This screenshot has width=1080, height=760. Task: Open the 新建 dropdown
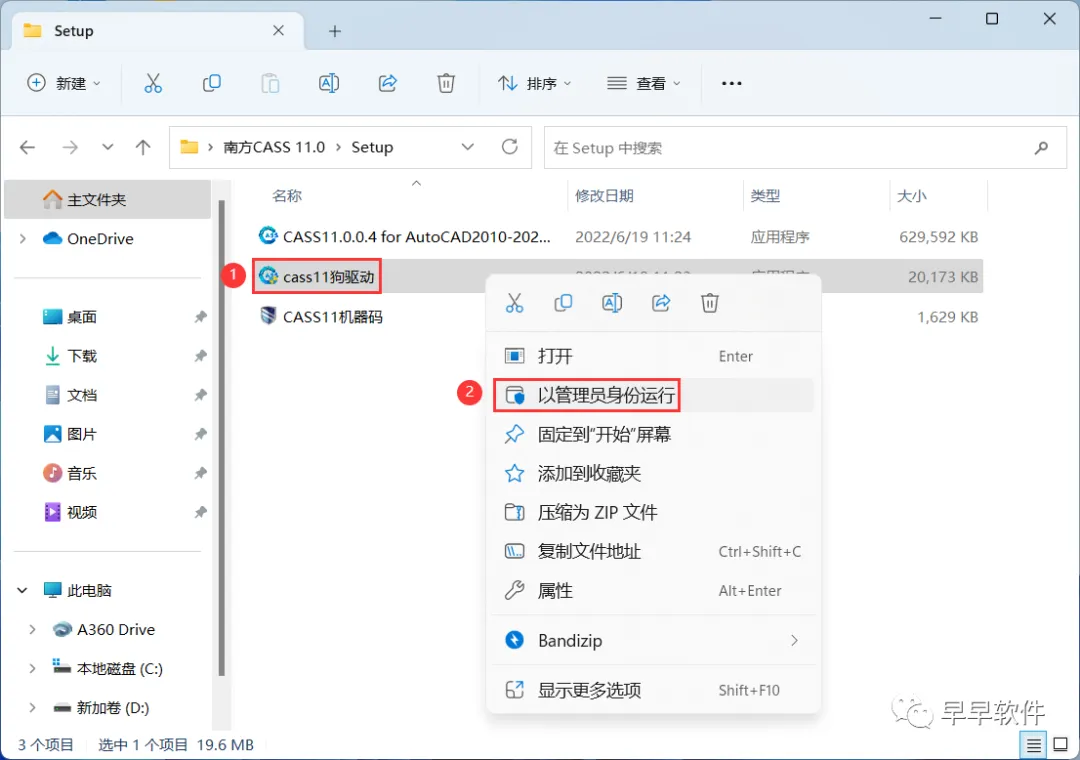[x=63, y=83]
